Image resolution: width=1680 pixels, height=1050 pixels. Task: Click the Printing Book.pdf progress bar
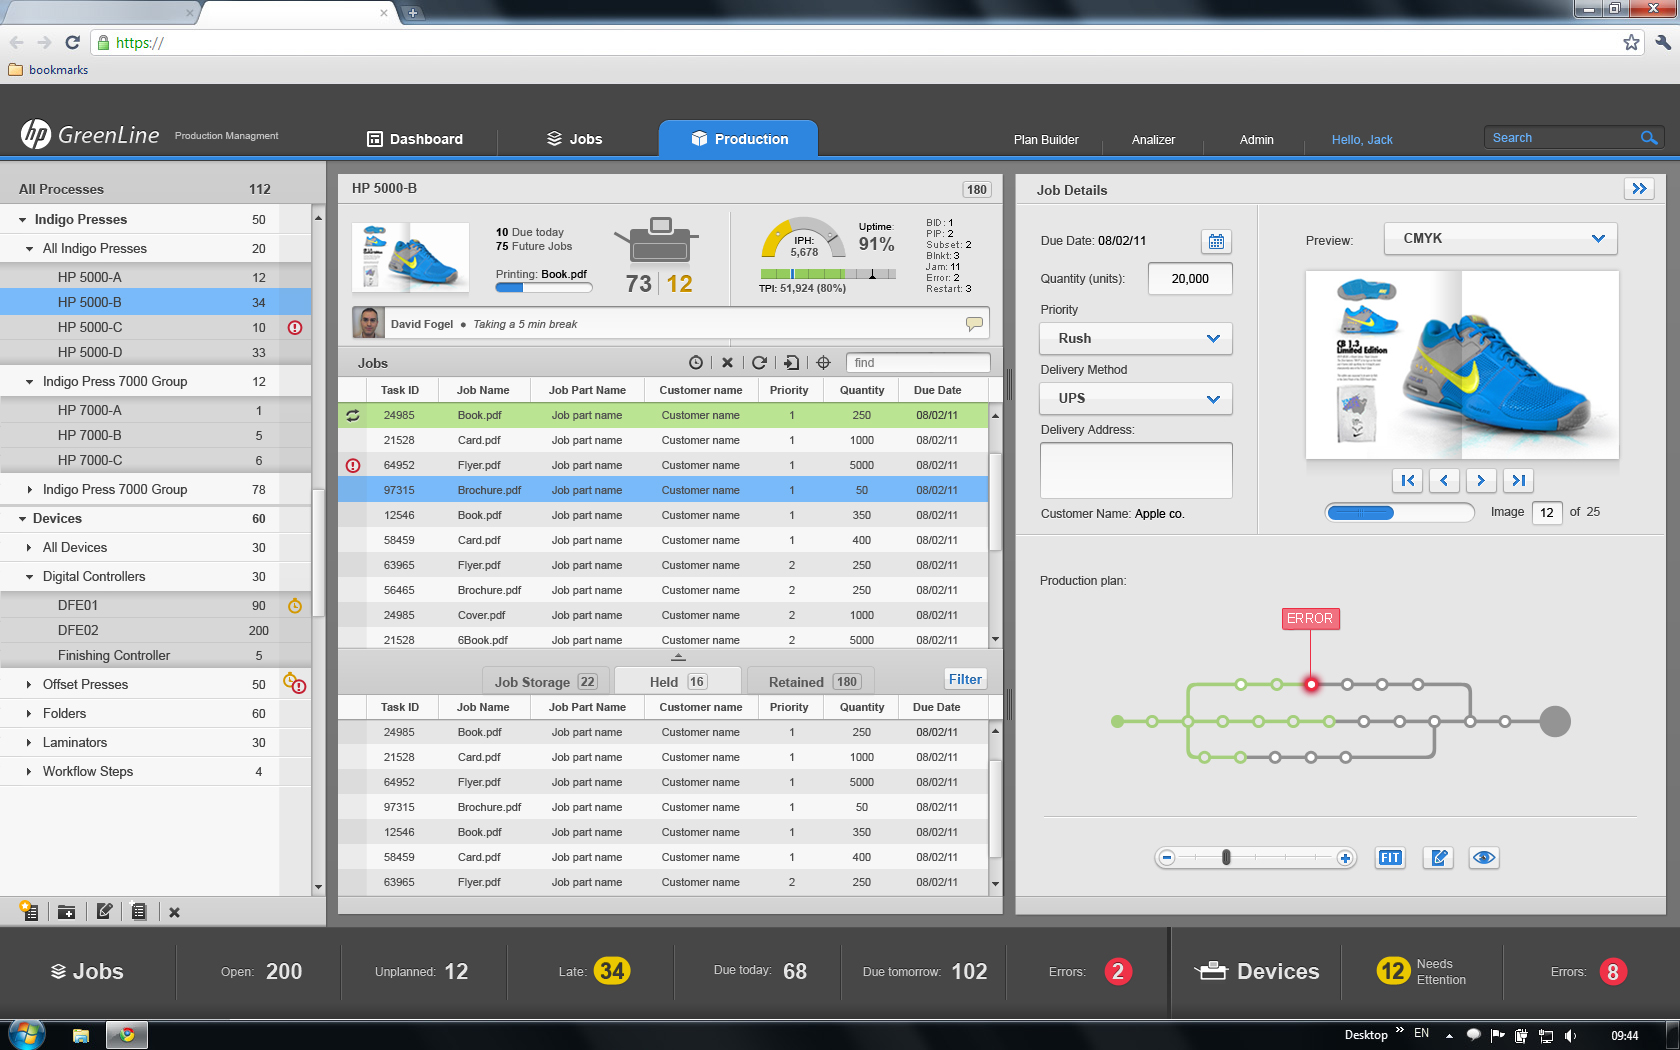point(544,288)
